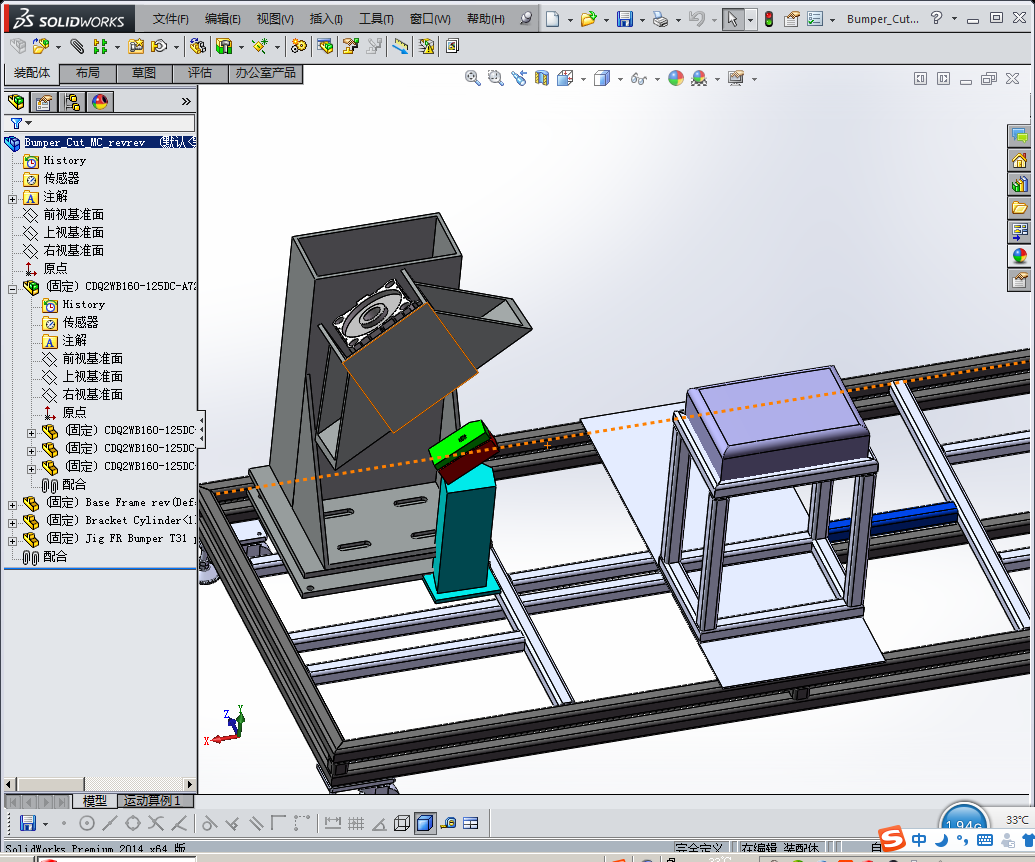This screenshot has width=1035, height=862.
Task: Open the Assembly Features tool
Action: 224,46
